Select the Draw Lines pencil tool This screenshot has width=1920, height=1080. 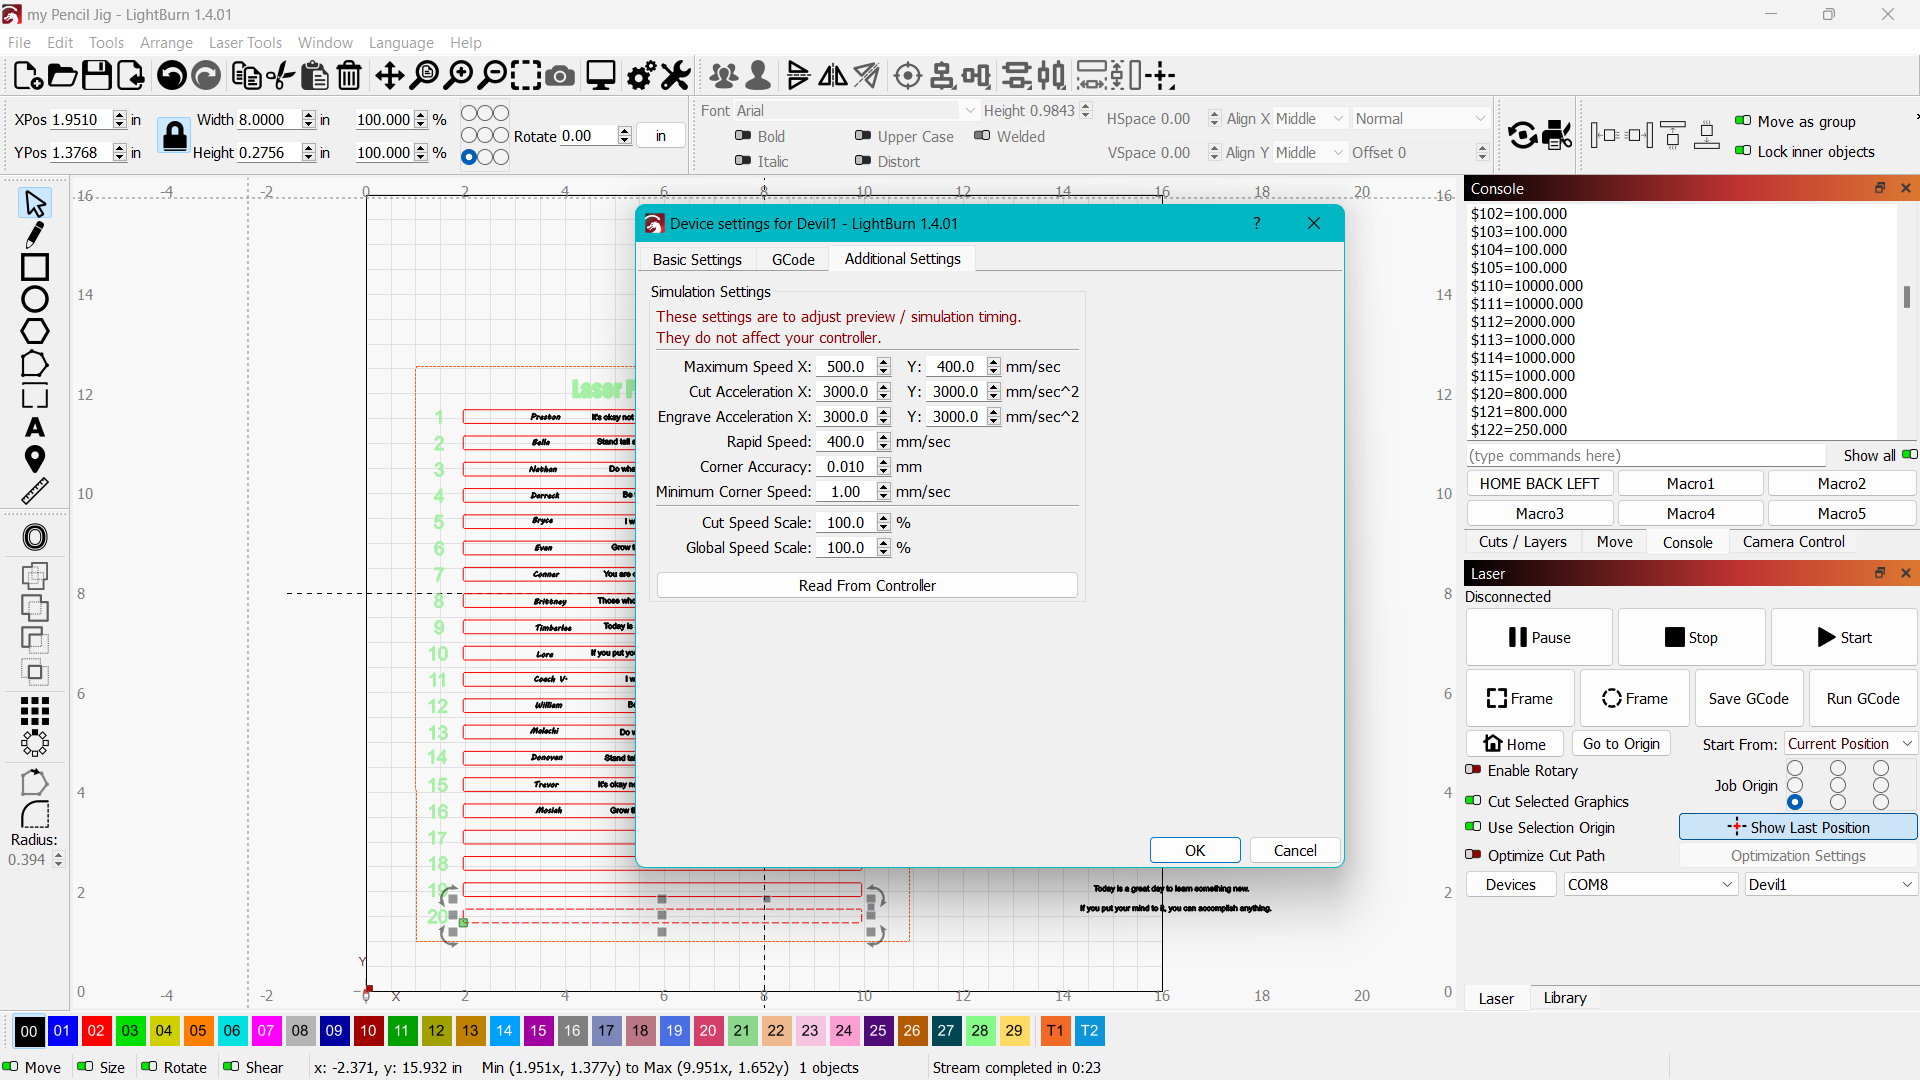35,235
